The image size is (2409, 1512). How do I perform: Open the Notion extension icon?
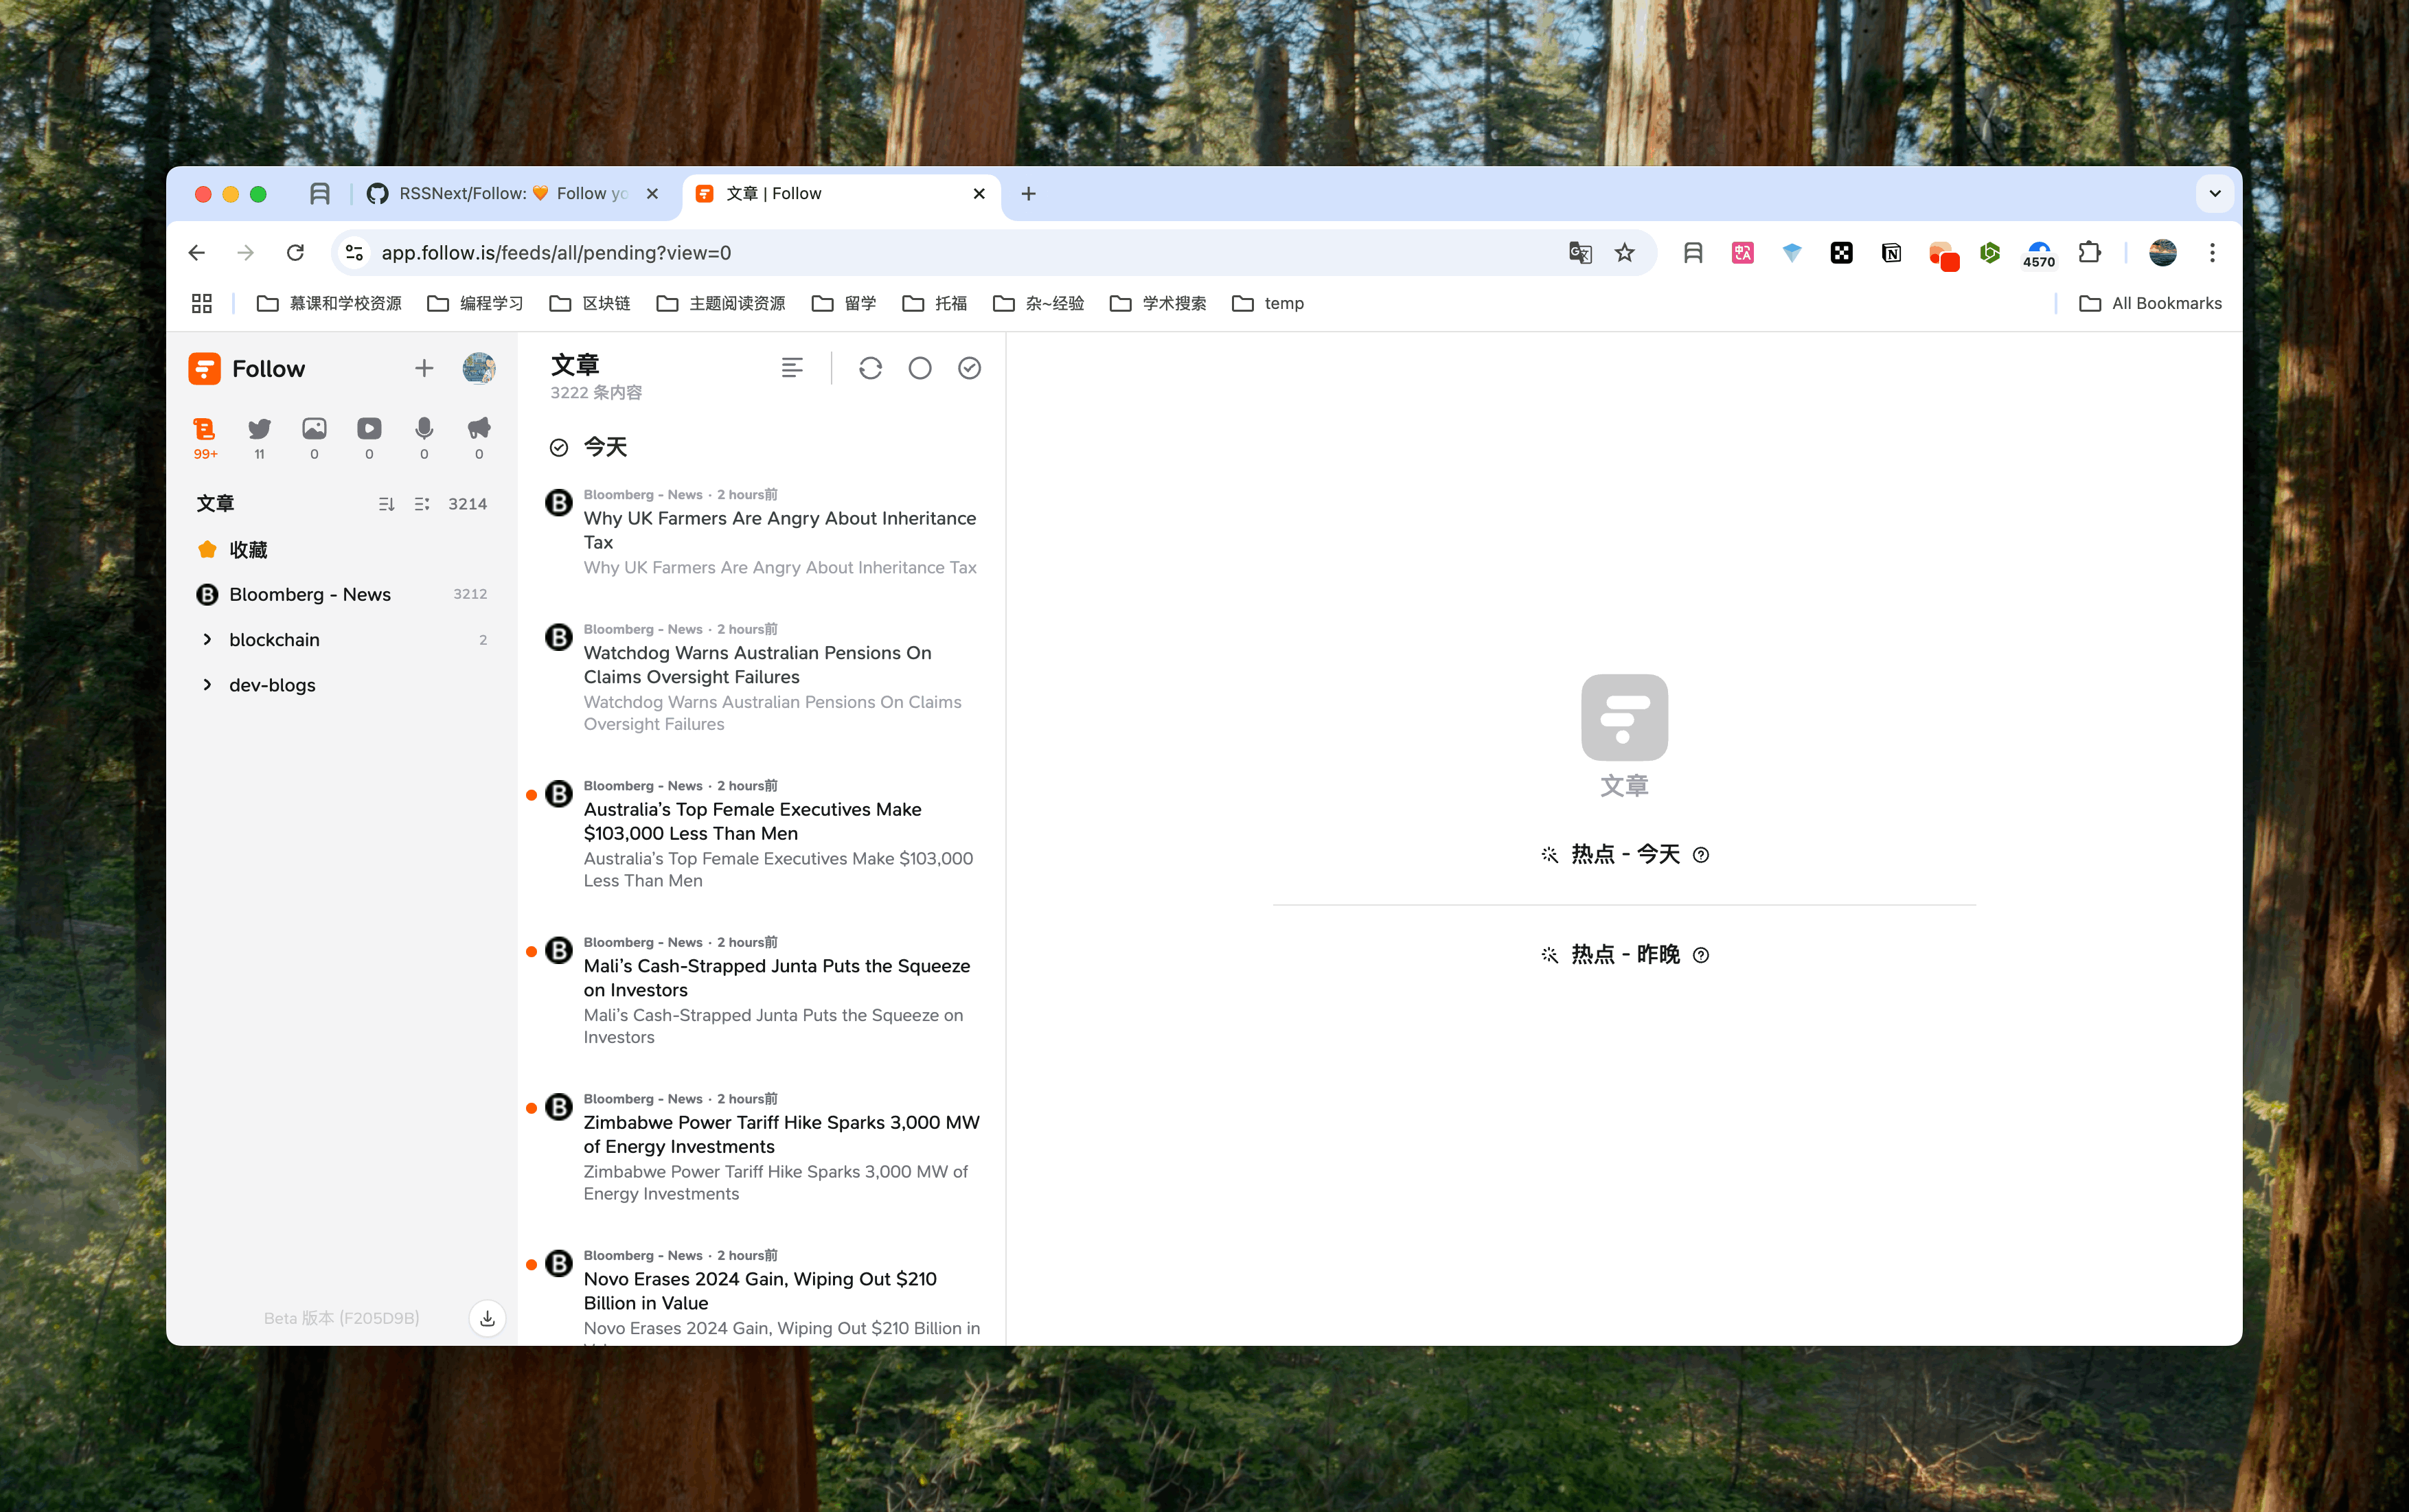point(1891,253)
